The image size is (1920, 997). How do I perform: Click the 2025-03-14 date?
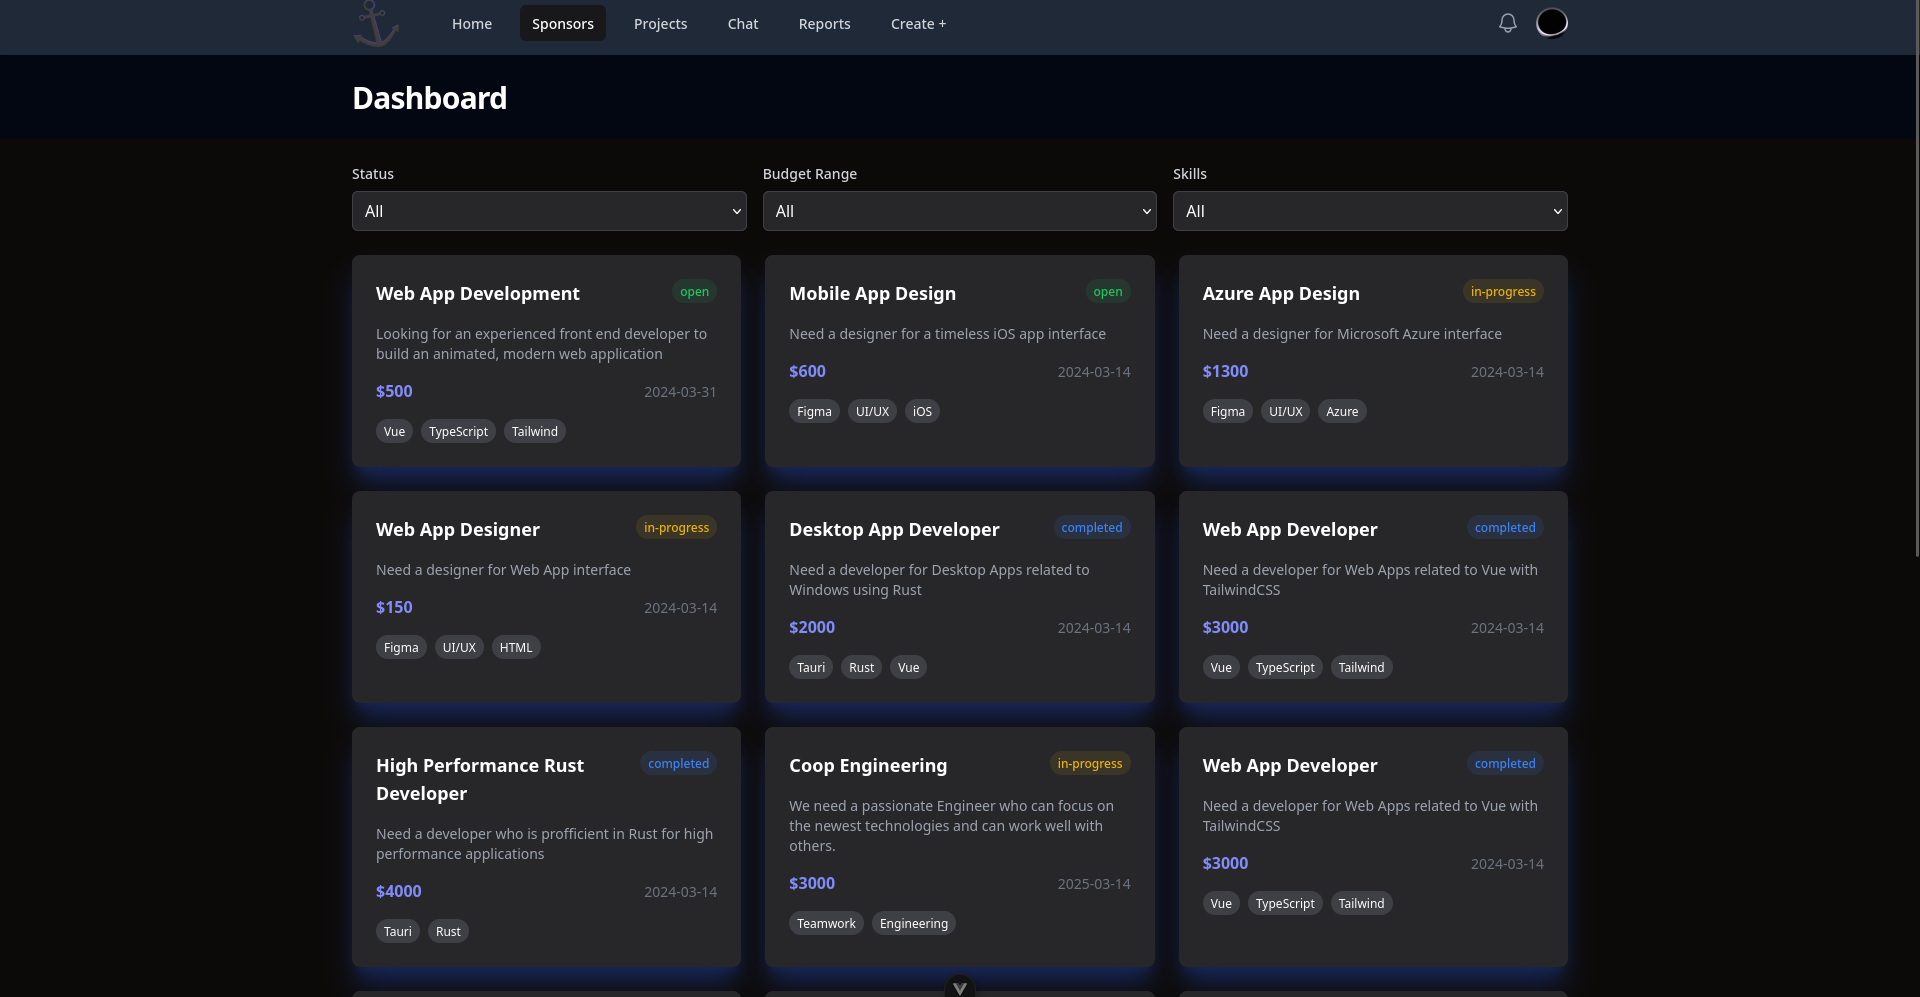tap(1094, 884)
